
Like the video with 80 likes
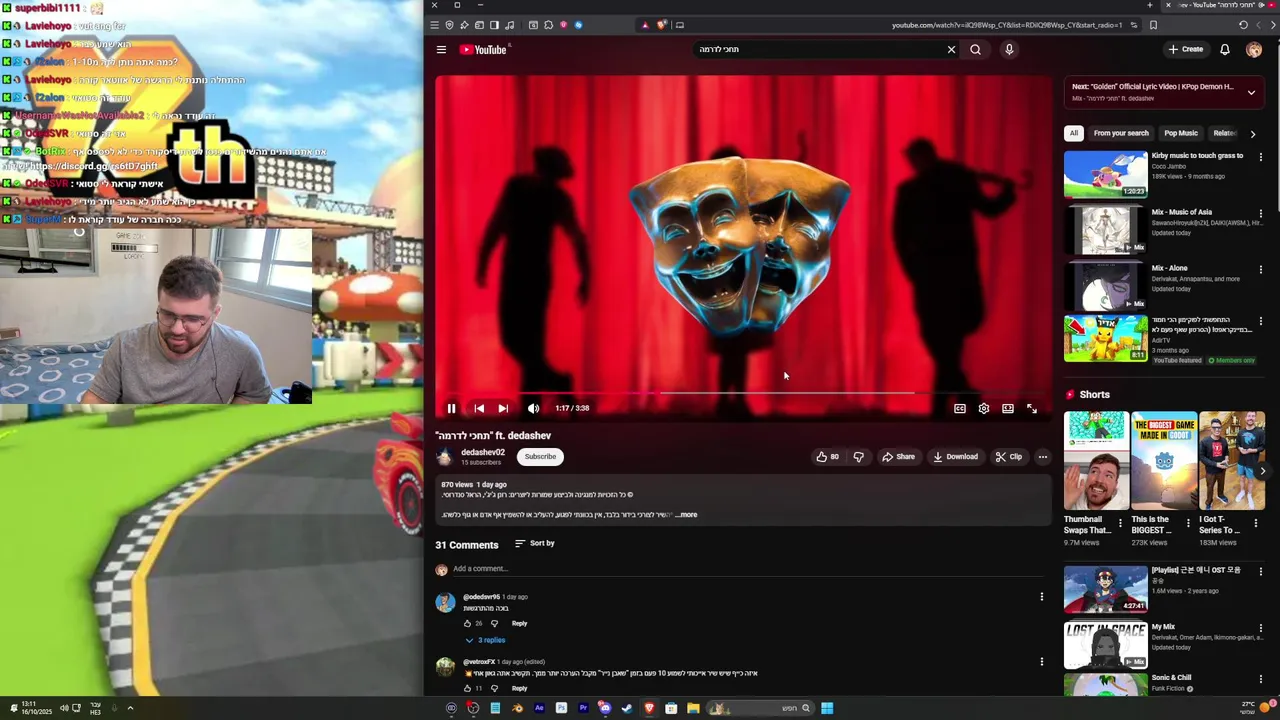pos(828,457)
